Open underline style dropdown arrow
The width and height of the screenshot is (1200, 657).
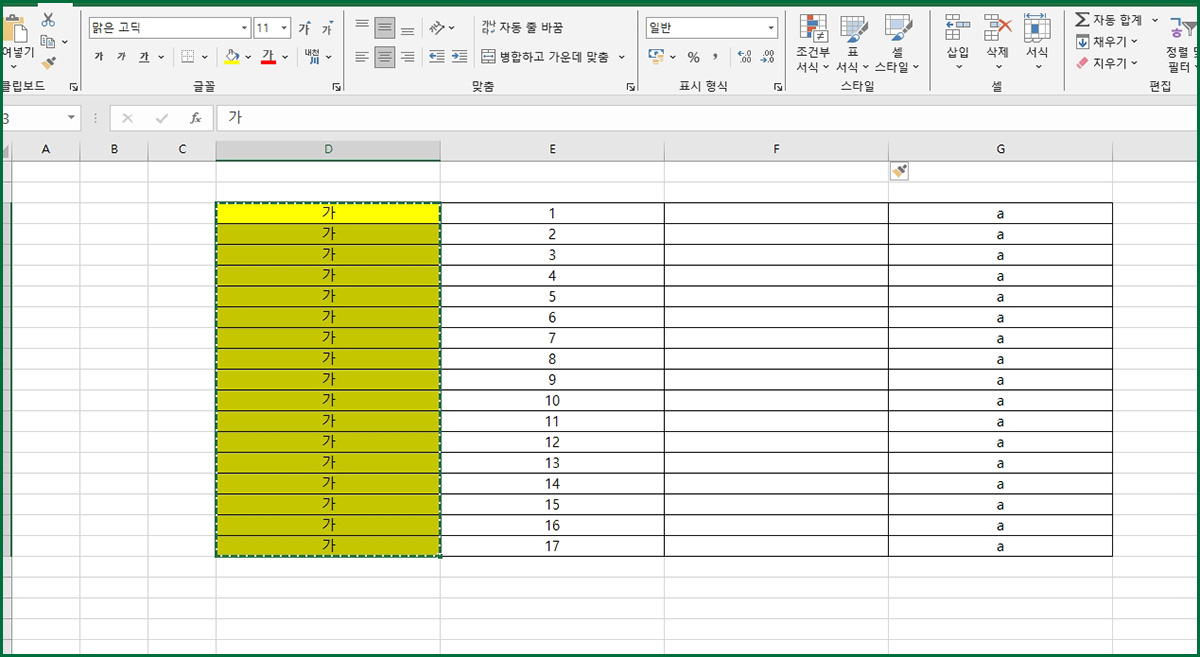tap(161, 57)
